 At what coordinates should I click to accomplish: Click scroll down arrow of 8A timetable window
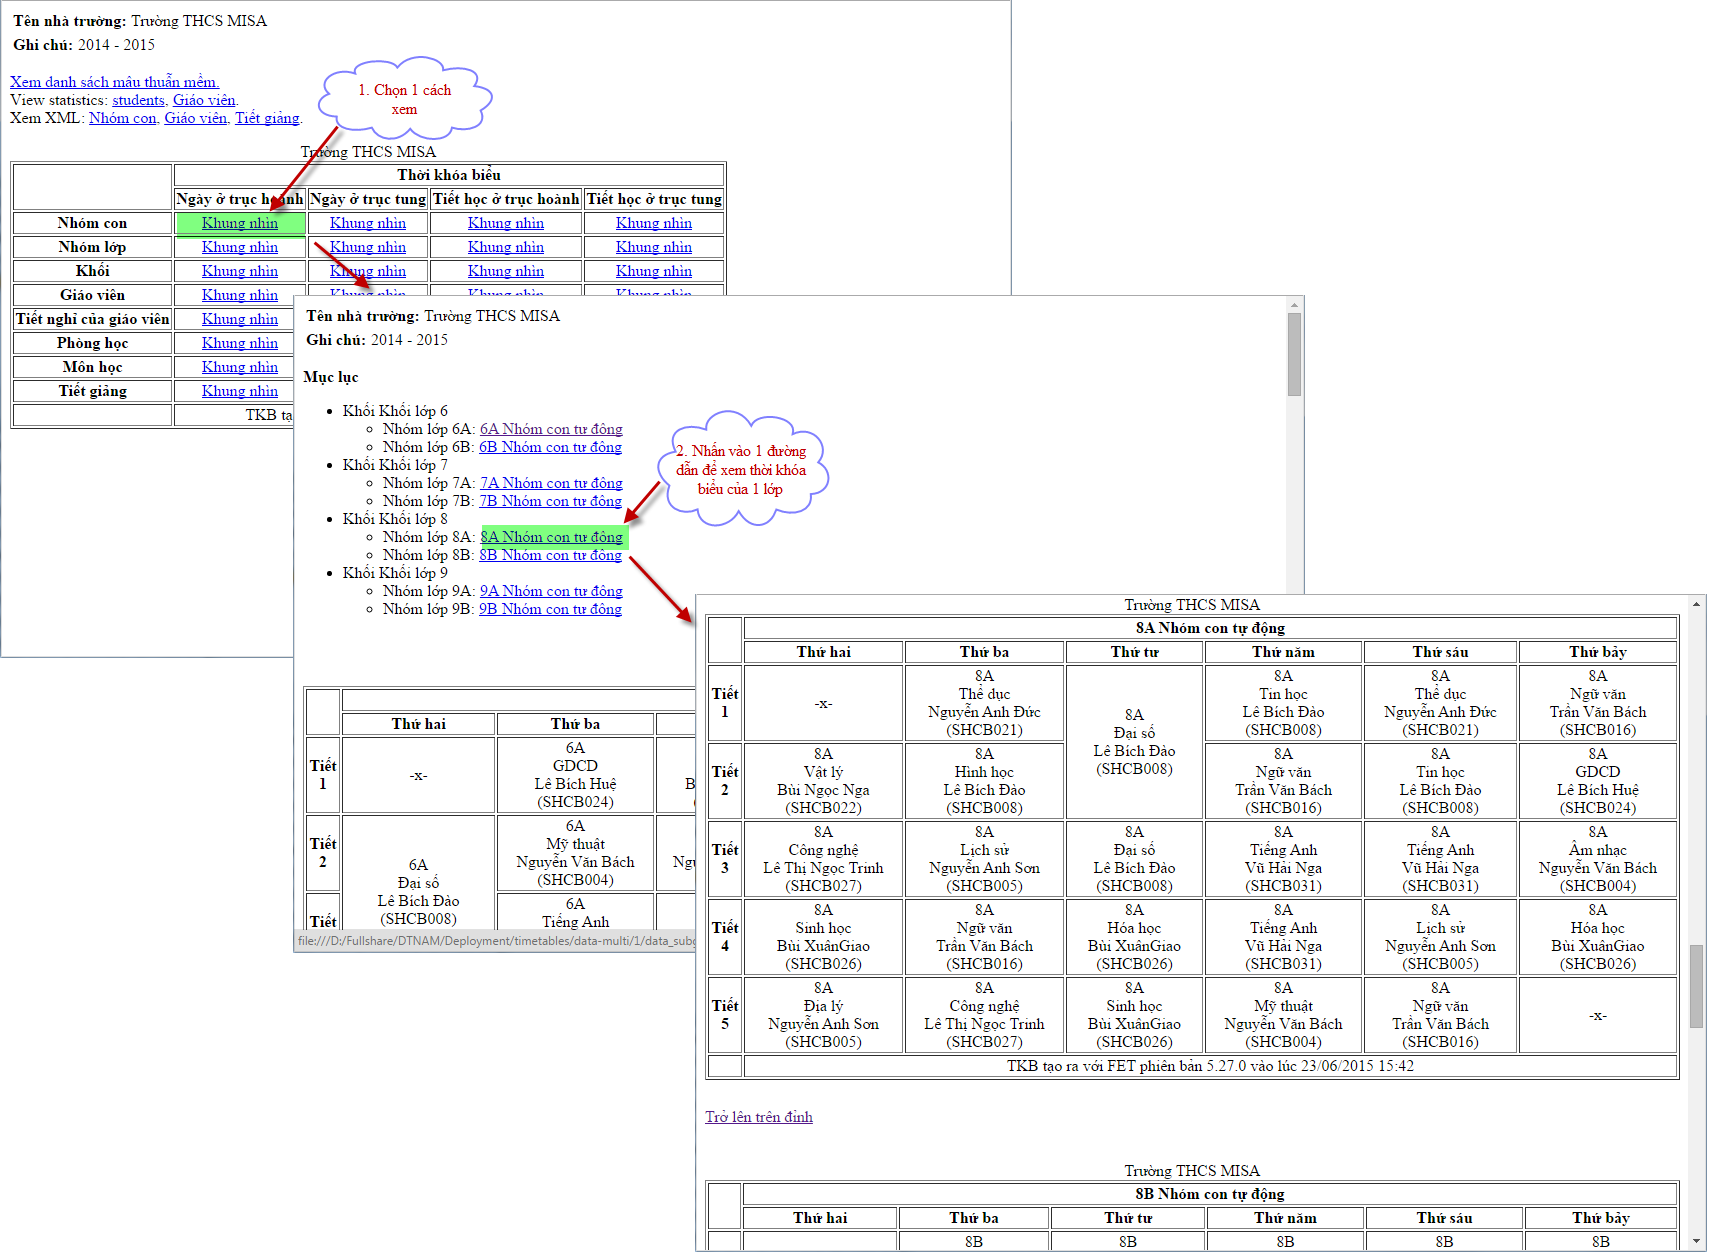point(1696,1243)
